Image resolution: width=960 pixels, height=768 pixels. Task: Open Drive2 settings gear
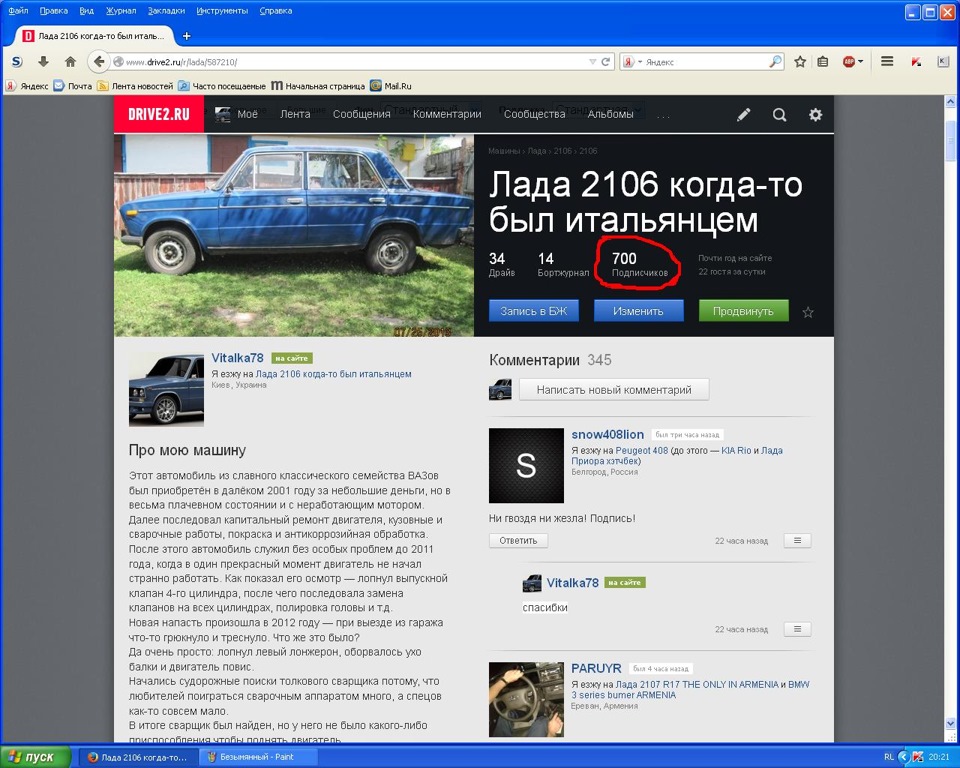click(x=815, y=115)
